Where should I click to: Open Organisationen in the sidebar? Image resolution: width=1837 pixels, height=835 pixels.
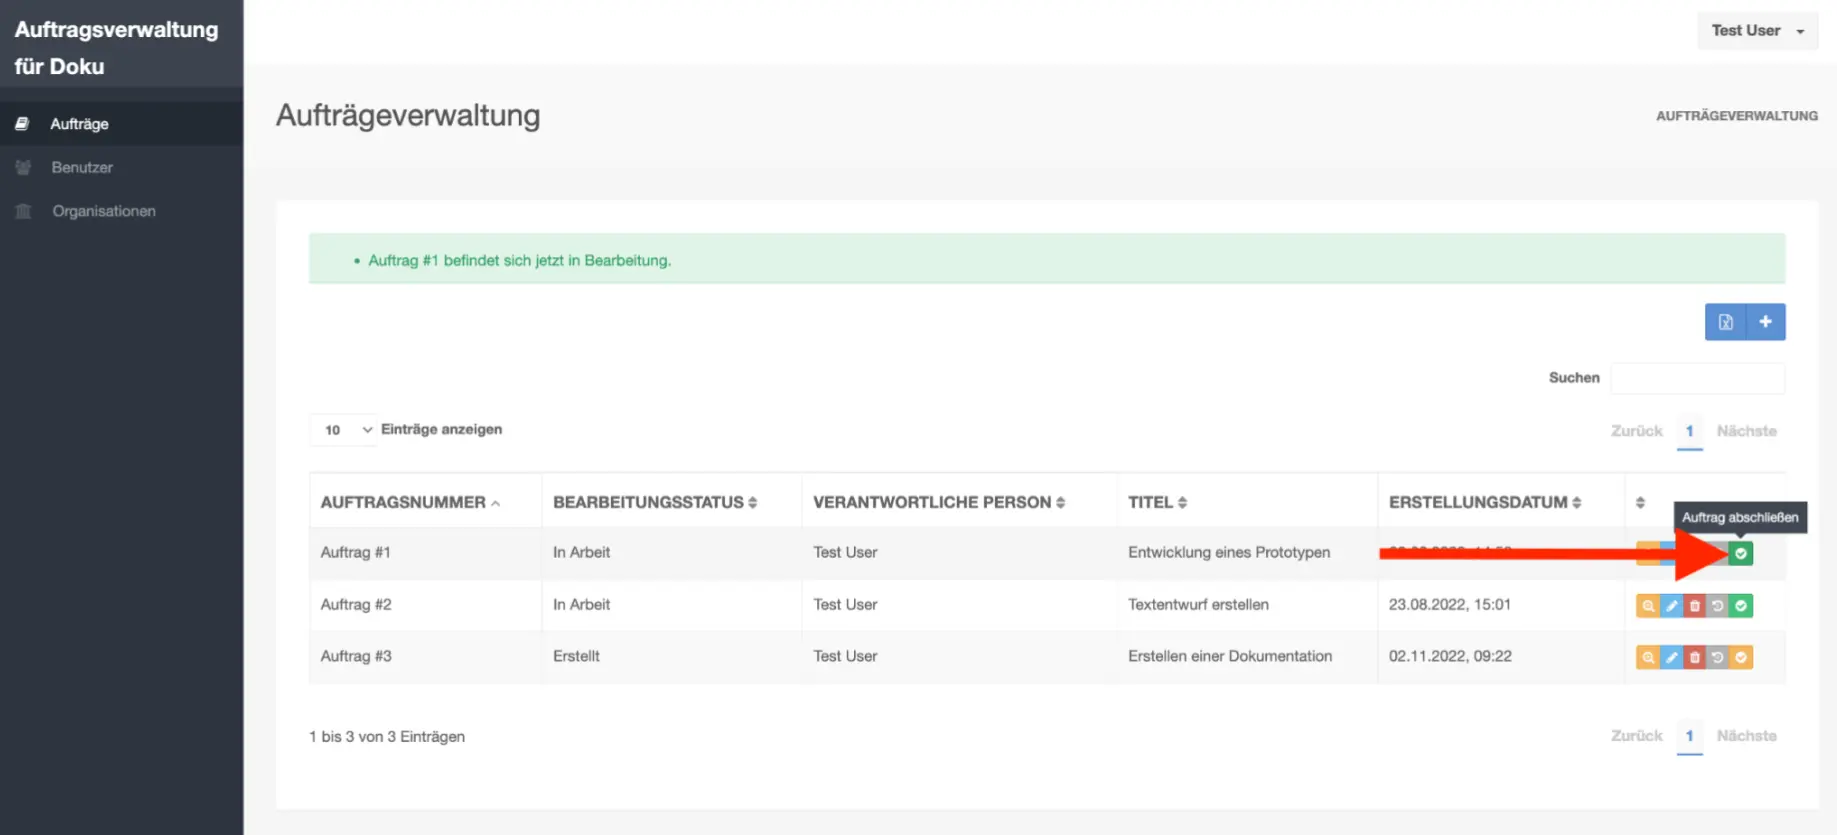pos(104,211)
